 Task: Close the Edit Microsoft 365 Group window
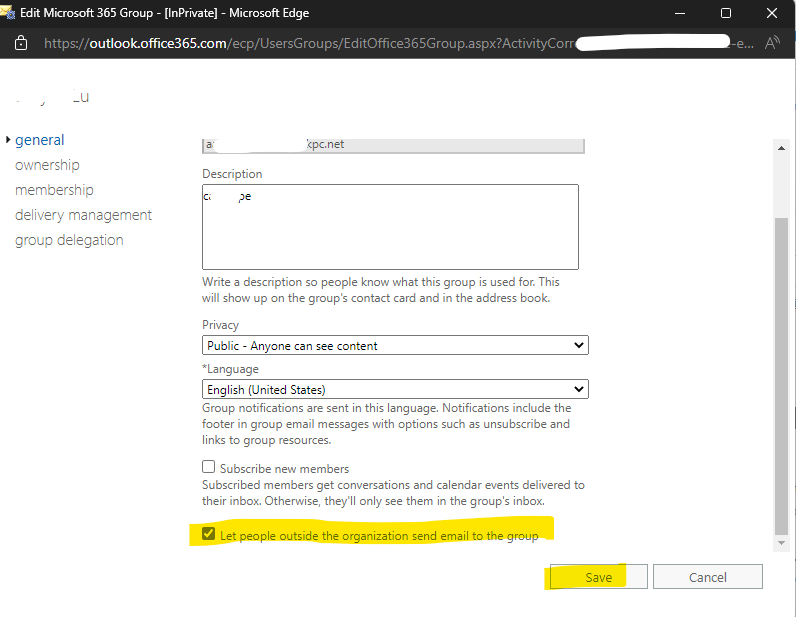point(772,13)
